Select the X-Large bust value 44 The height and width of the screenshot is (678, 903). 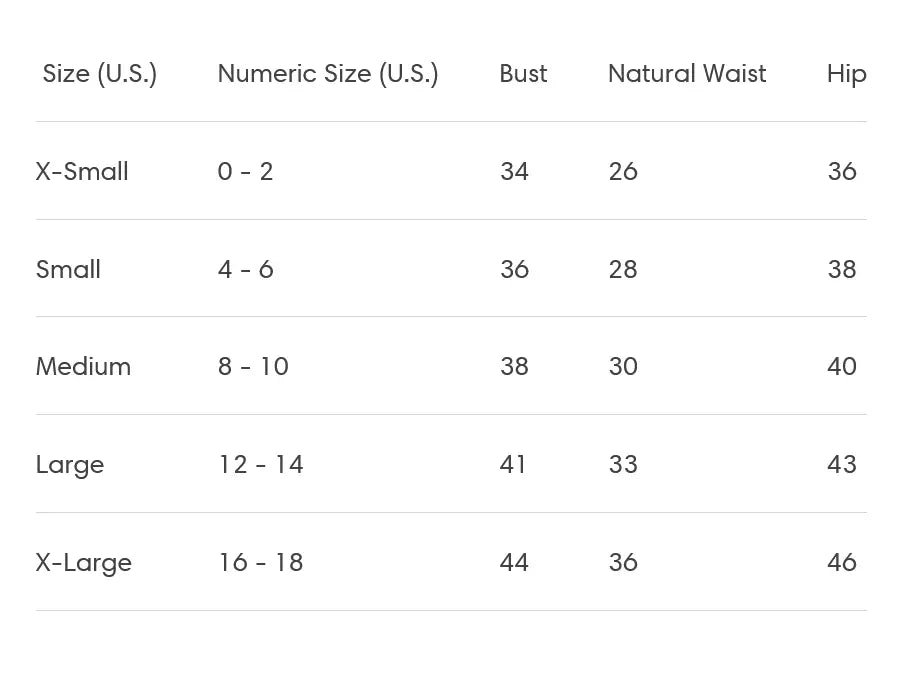pyautogui.click(x=514, y=563)
